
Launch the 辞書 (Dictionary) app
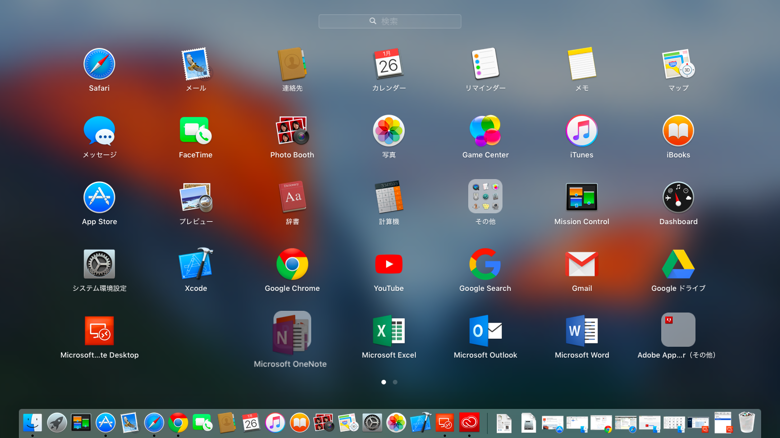click(x=292, y=198)
